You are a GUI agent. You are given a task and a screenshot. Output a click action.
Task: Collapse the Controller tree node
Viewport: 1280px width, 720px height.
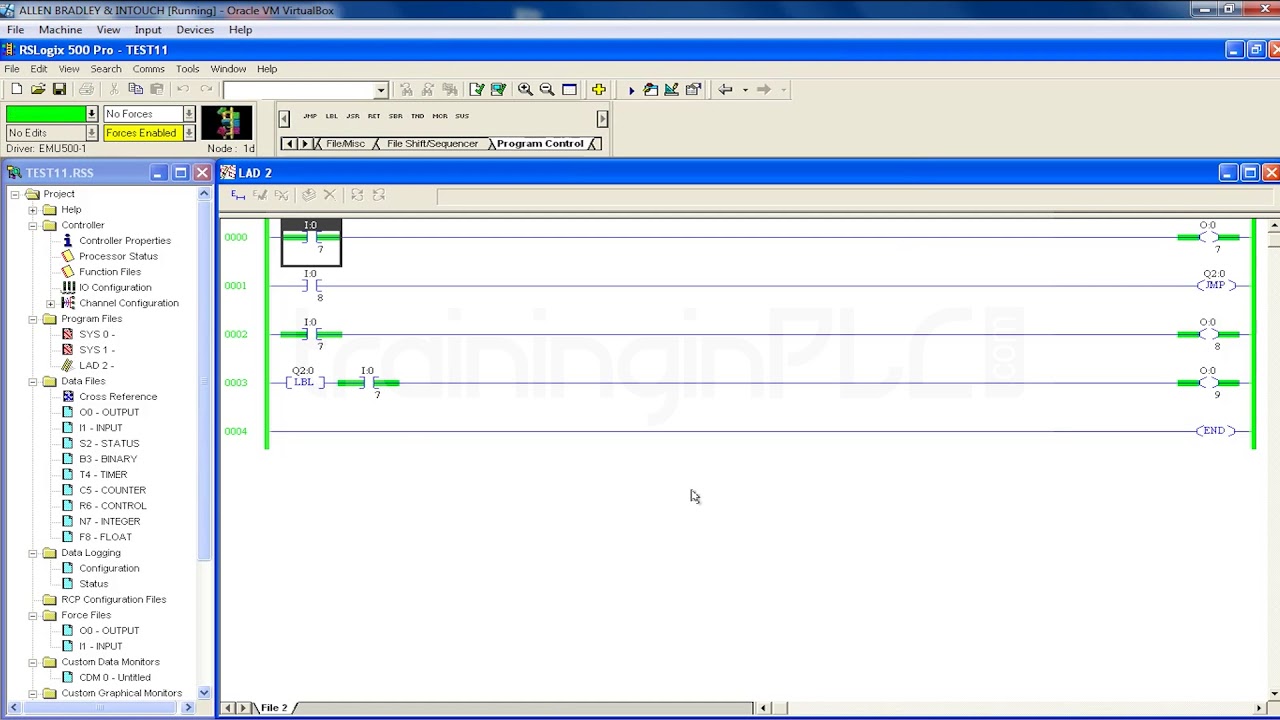pos(33,225)
